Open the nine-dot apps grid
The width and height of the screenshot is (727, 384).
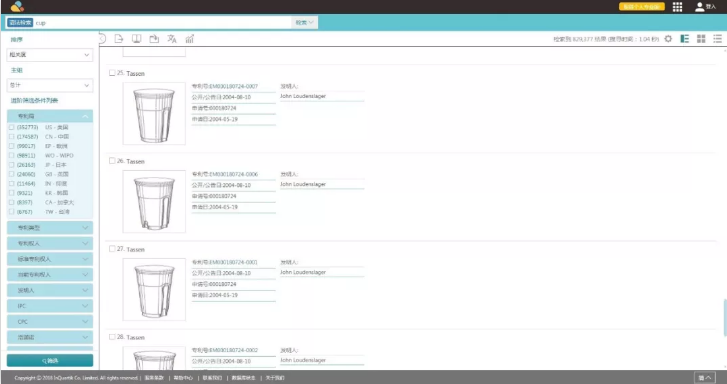click(677, 6)
